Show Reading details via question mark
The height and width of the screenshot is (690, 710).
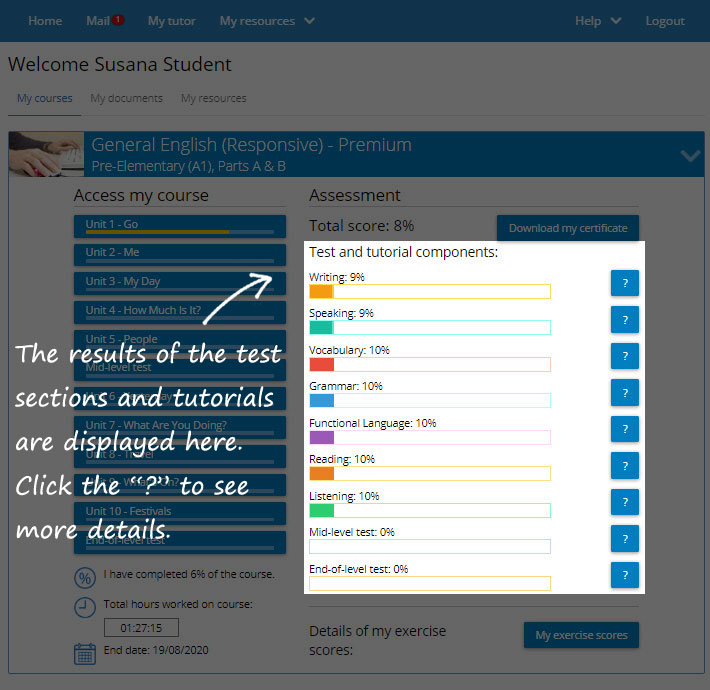coord(624,465)
